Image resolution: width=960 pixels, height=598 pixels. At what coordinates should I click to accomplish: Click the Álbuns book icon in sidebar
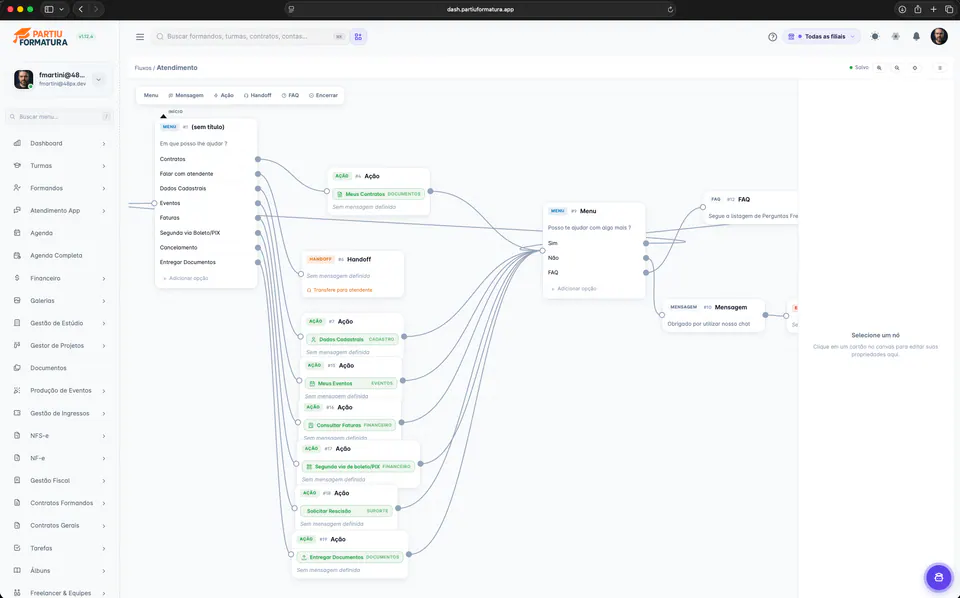tap(17, 570)
